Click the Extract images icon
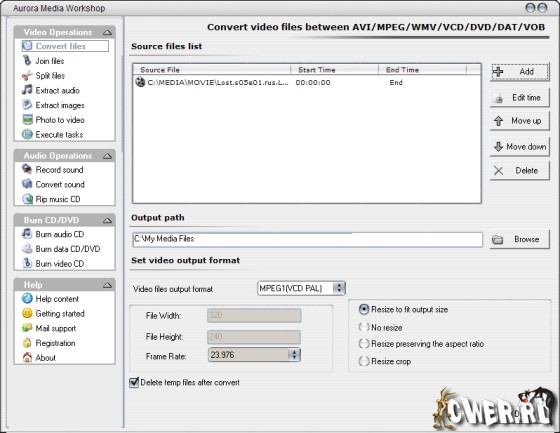560x433 pixels. [27, 105]
